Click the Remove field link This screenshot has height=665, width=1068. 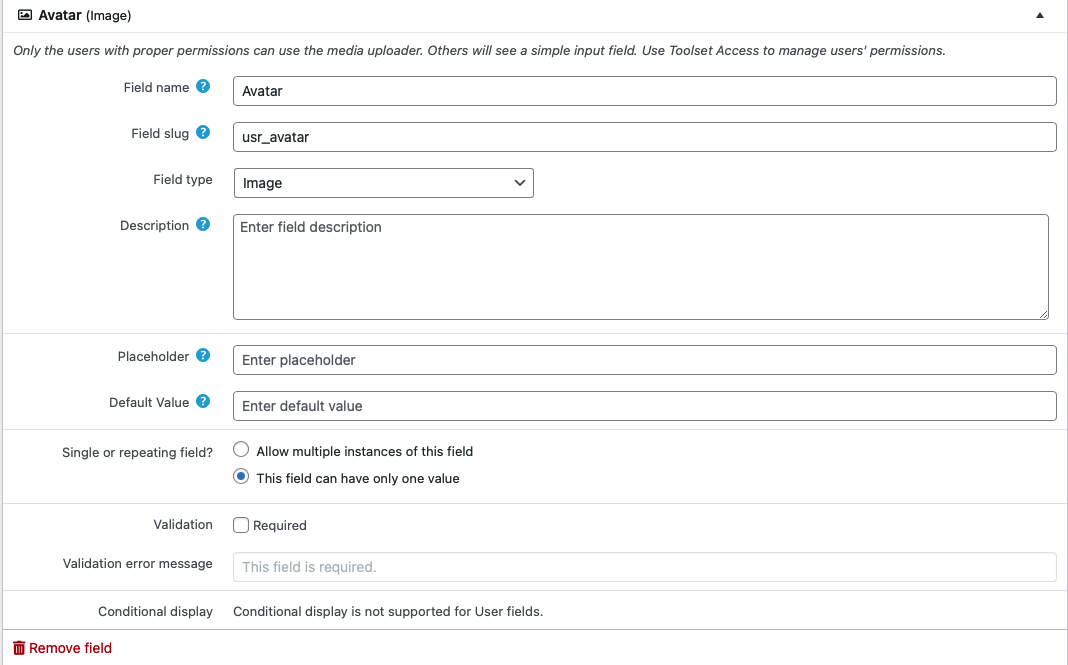(x=70, y=648)
